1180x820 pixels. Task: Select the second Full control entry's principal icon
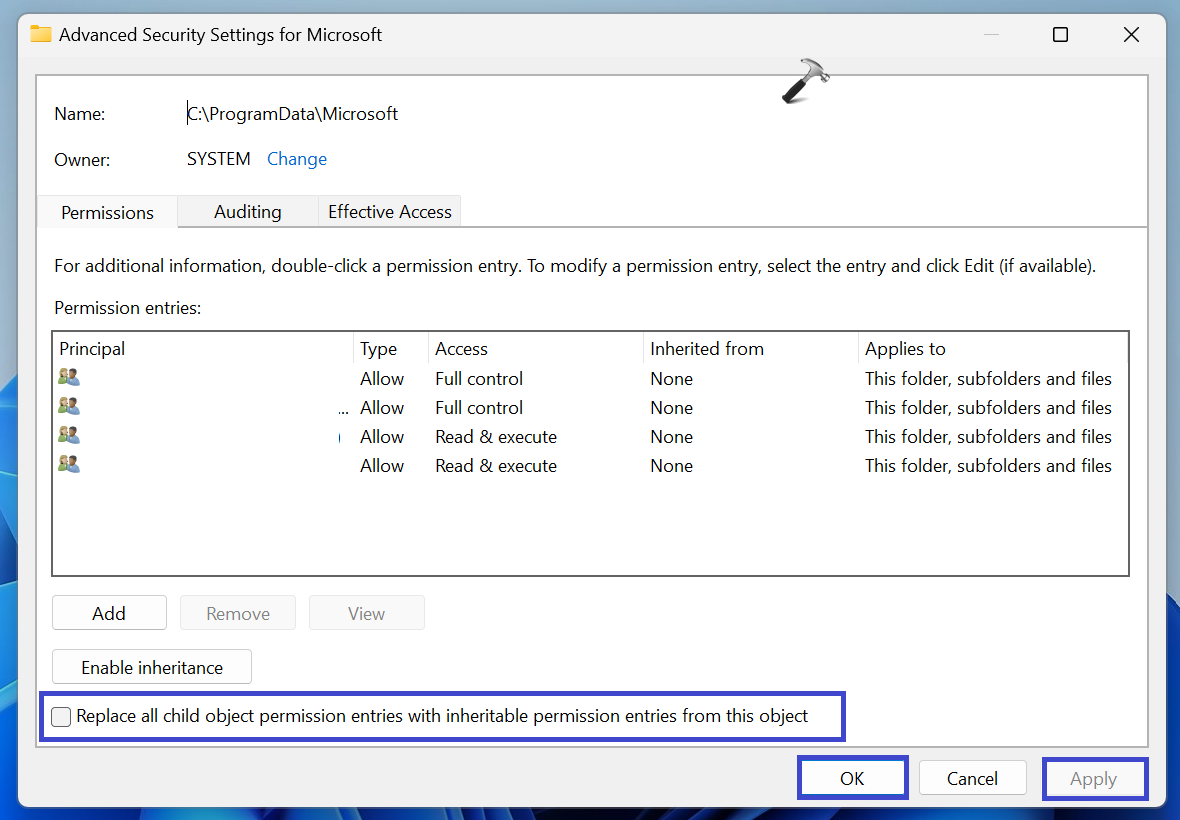(x=69, y=407)
